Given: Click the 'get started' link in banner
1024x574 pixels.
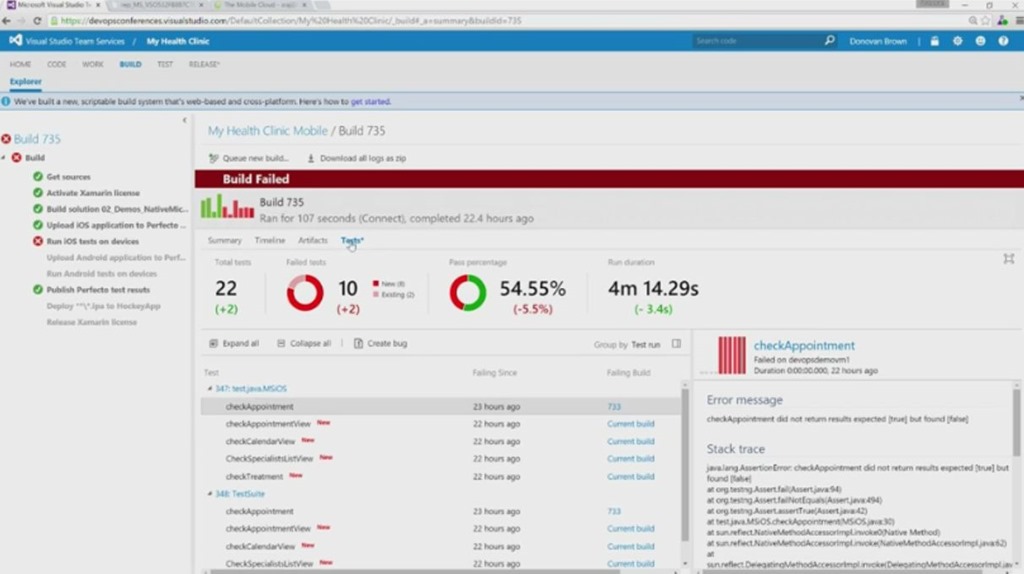Looking at the screenshot, I should tap(370, 101).
